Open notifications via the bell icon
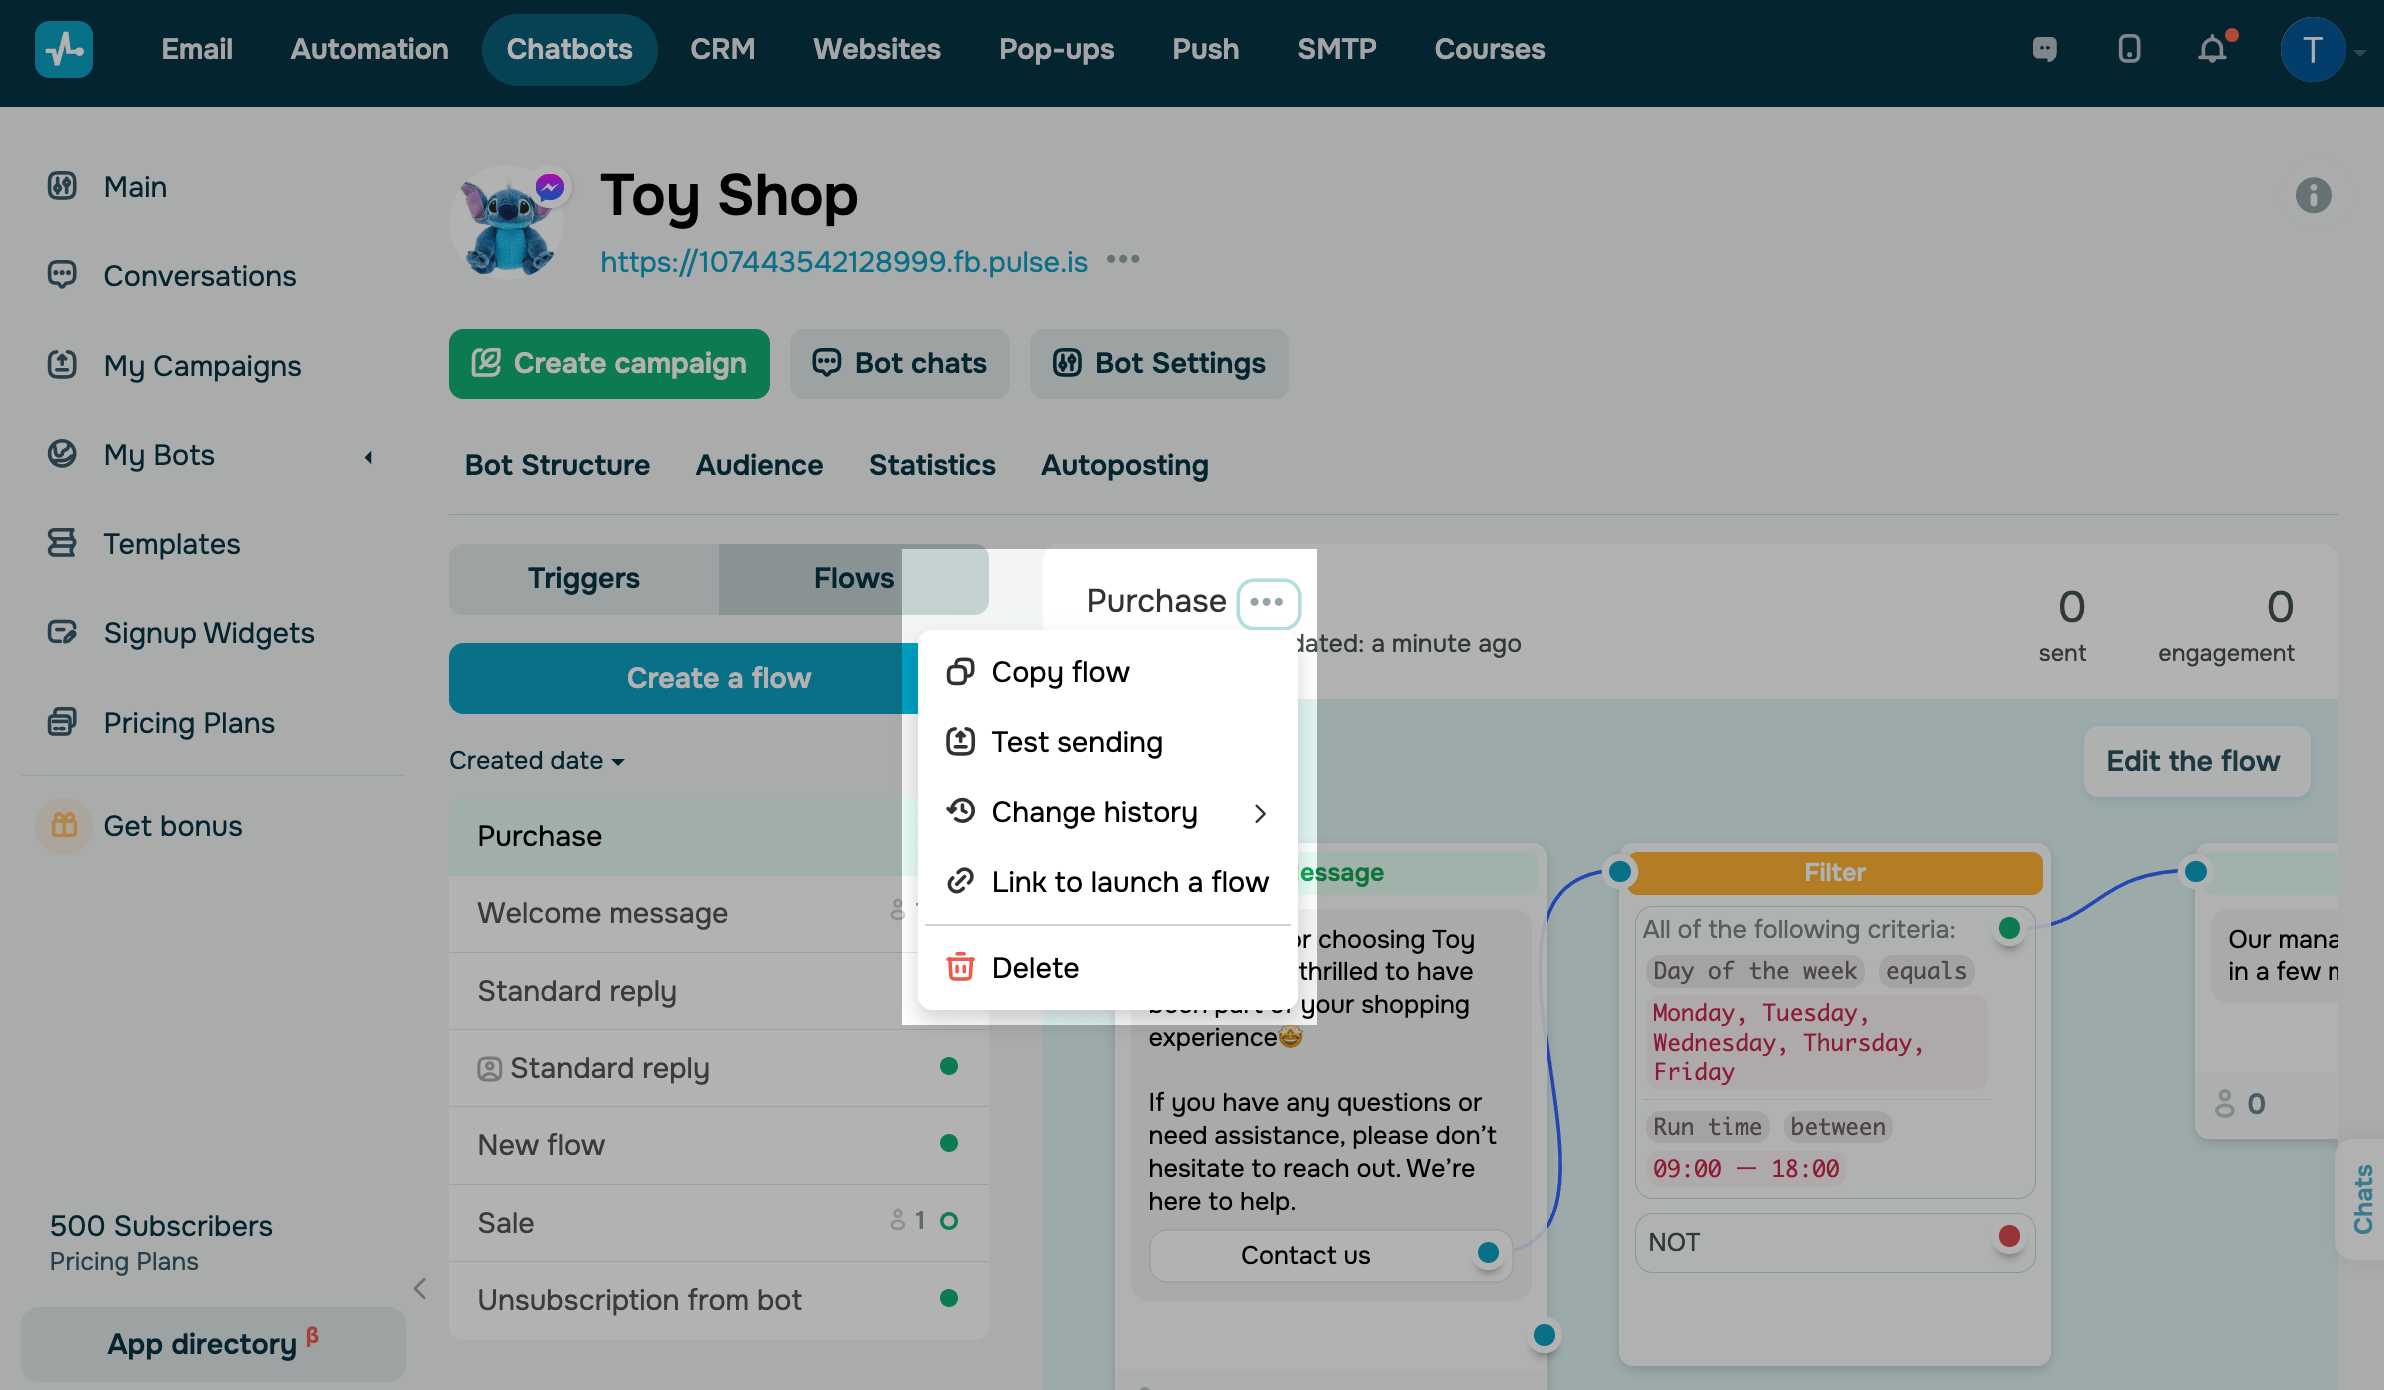 click(2212, 49)
